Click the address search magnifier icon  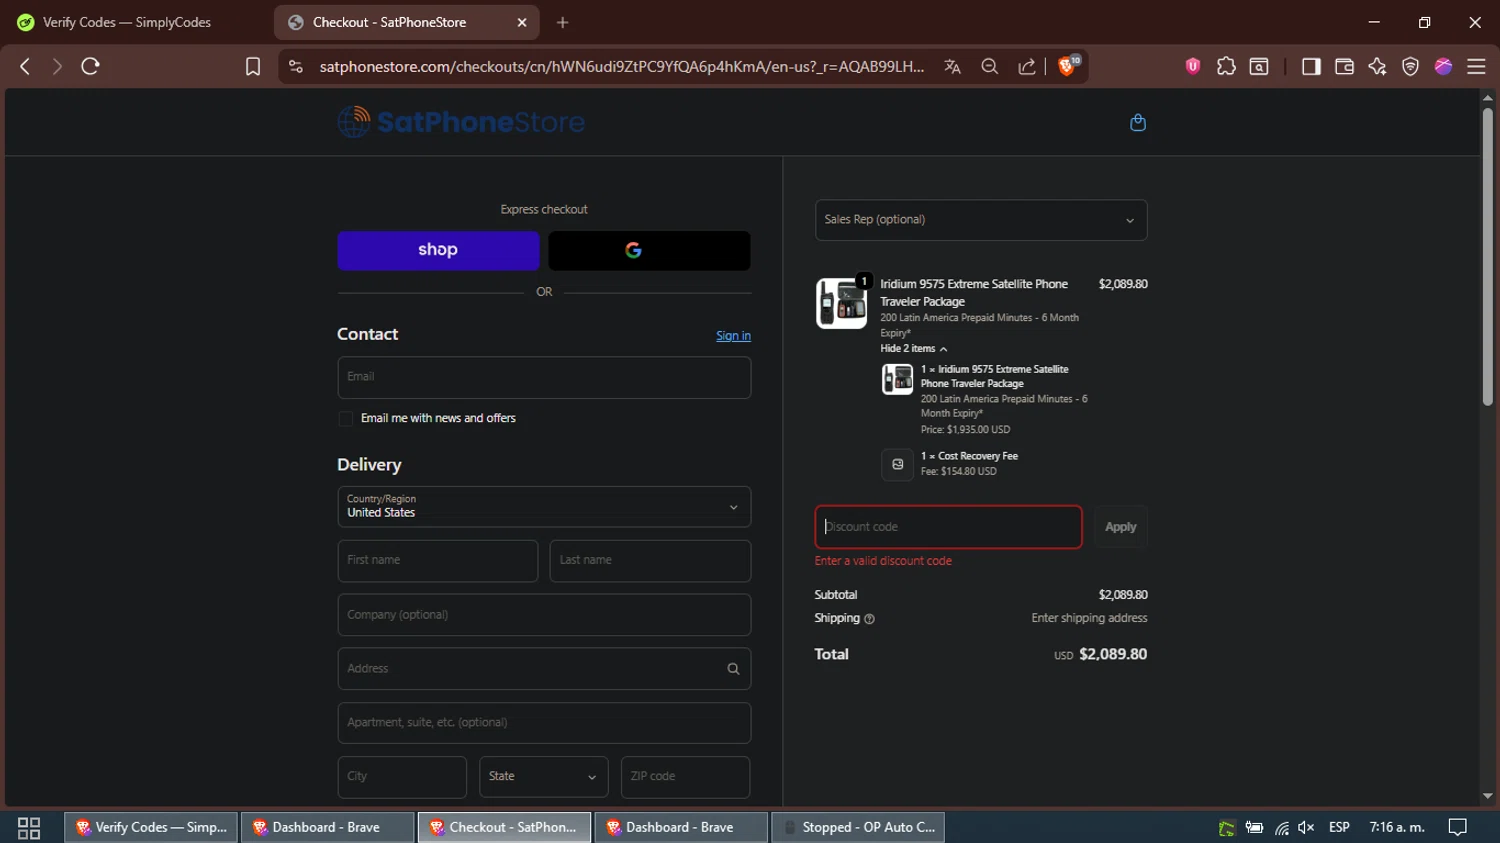[733, 669]
